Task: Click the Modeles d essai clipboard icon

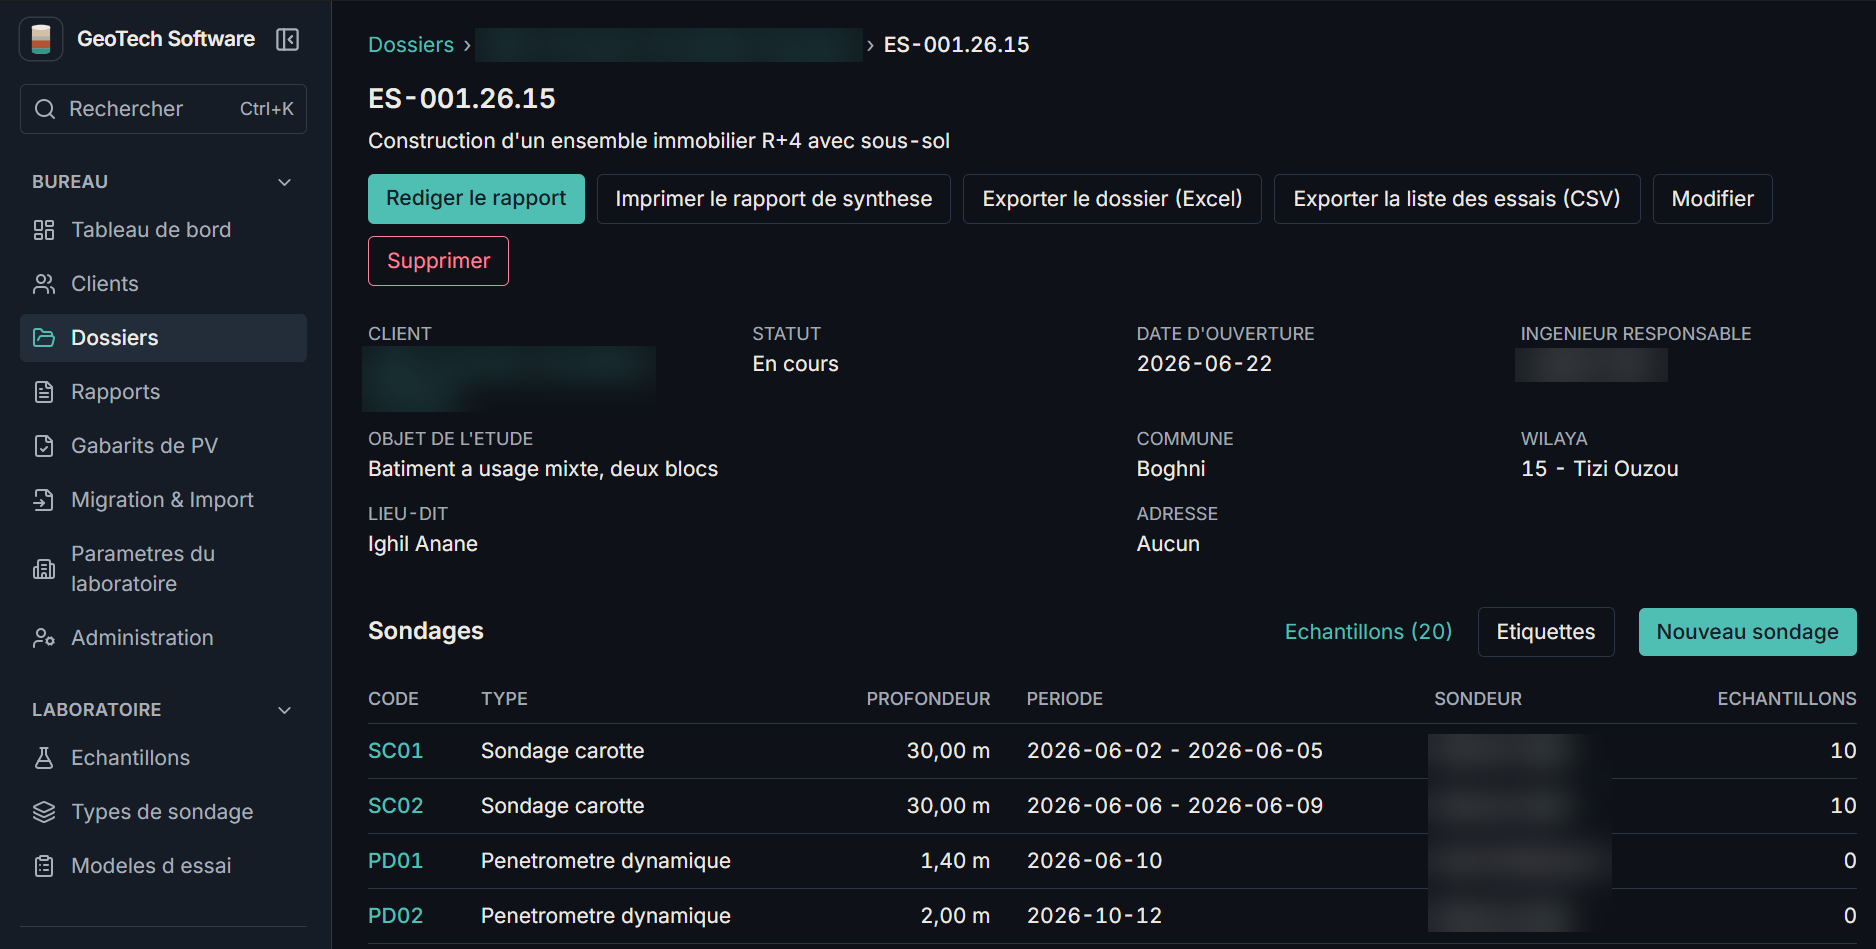Action: tap(44, 866)
